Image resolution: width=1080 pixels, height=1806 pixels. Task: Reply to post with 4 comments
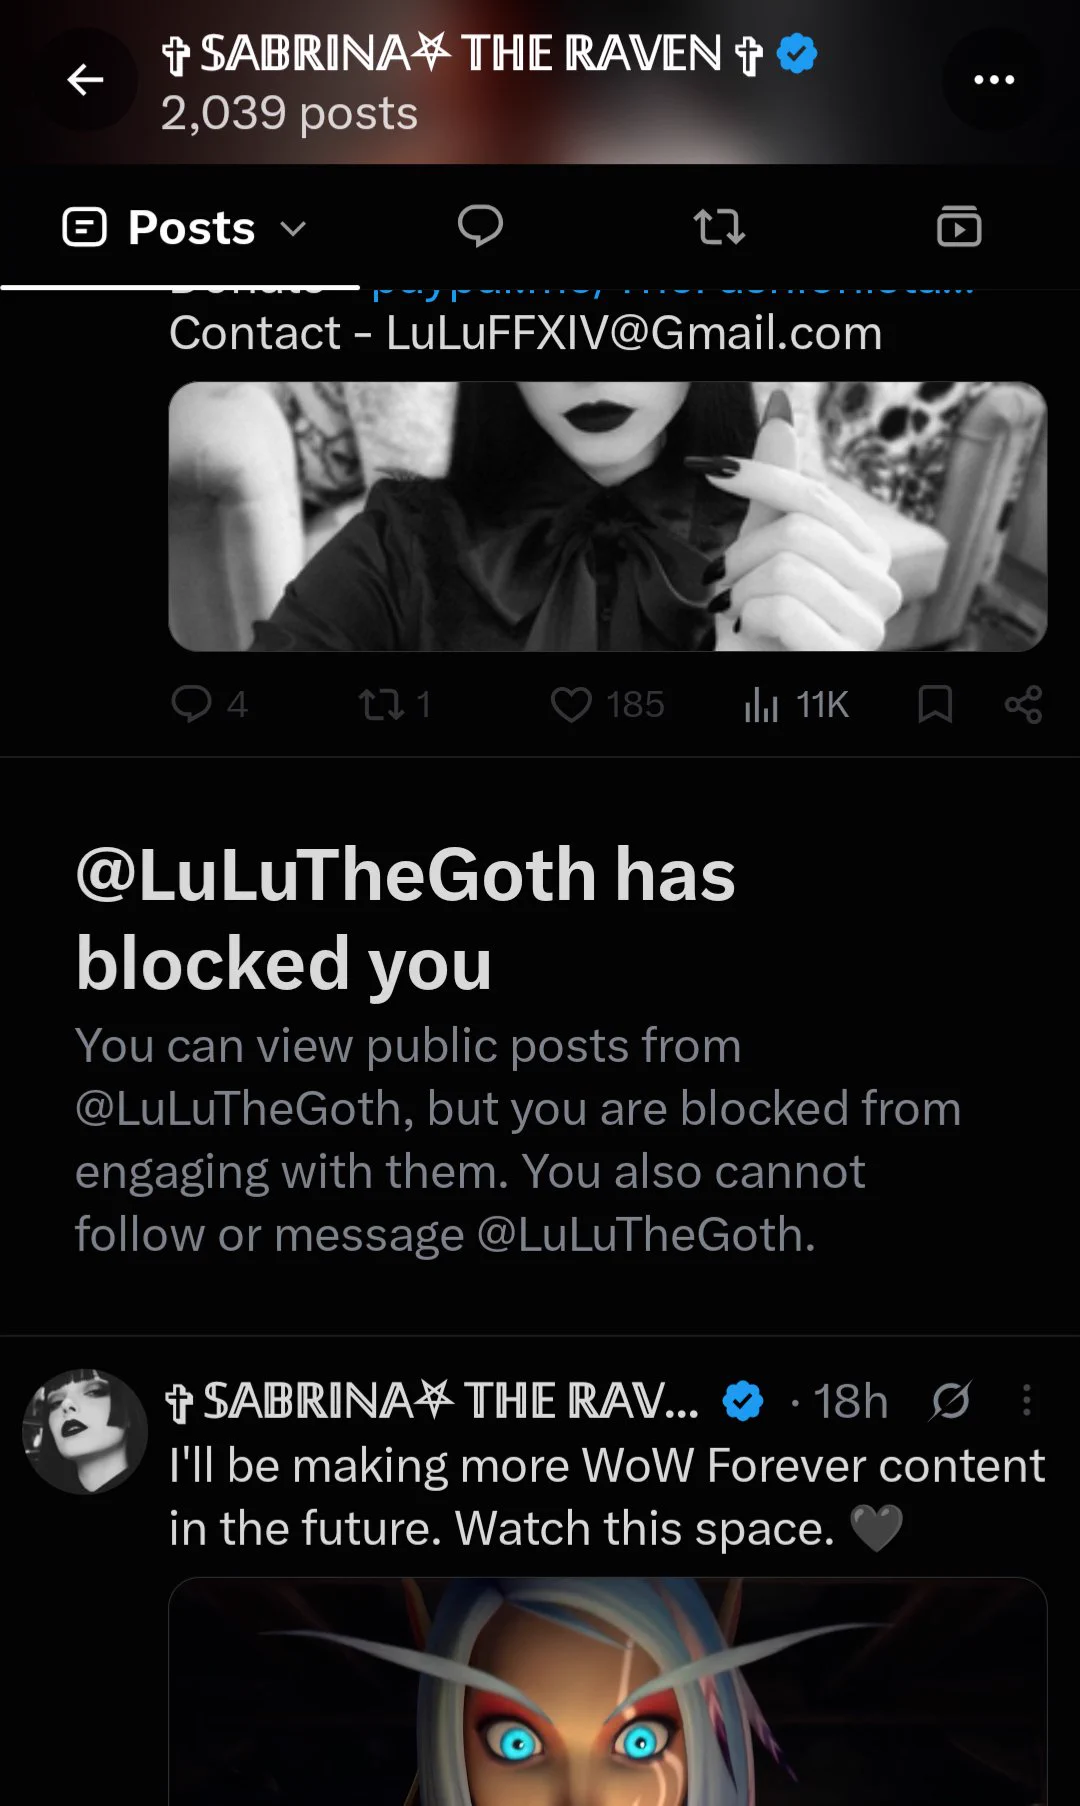click(209, 704)
